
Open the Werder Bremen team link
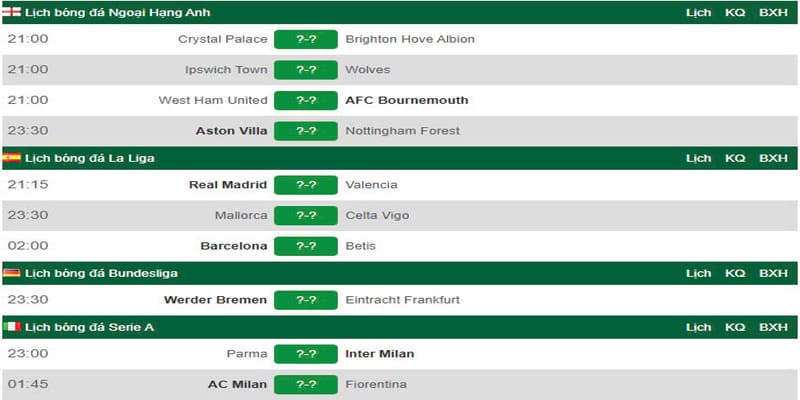click(x=215, y=299)
